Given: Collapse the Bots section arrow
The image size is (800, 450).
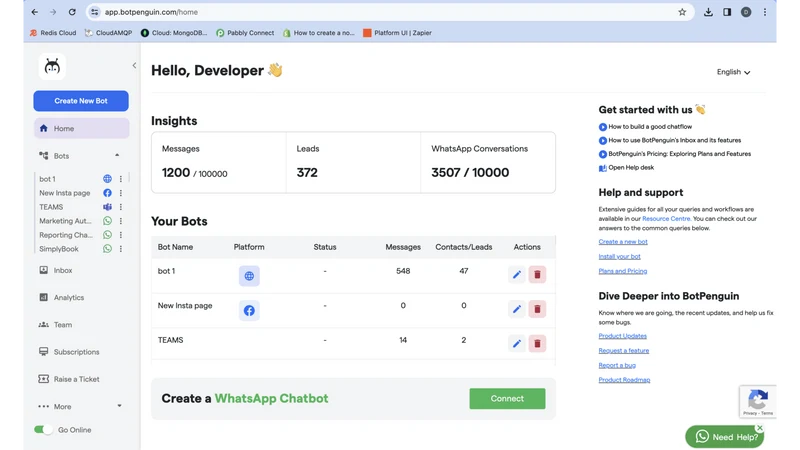Looking at the screenshot, I should [117, 155].
